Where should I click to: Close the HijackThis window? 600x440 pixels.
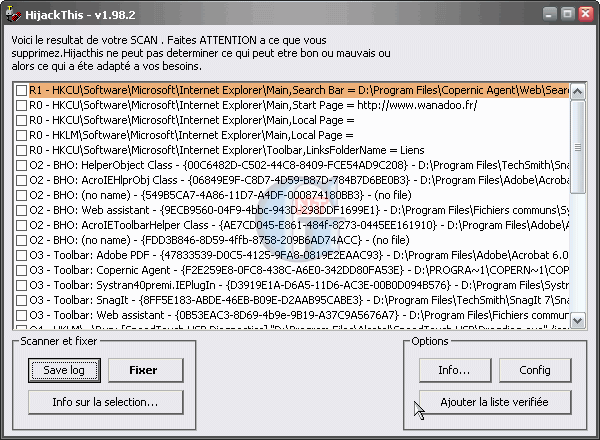tap(586, 15)
